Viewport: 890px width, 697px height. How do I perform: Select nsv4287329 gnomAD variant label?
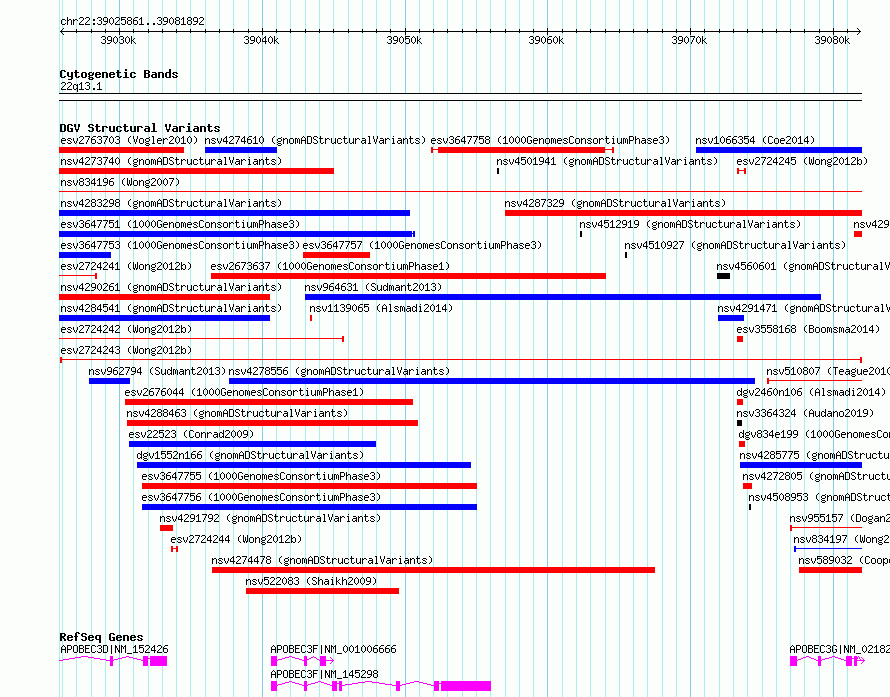(615, 203)
